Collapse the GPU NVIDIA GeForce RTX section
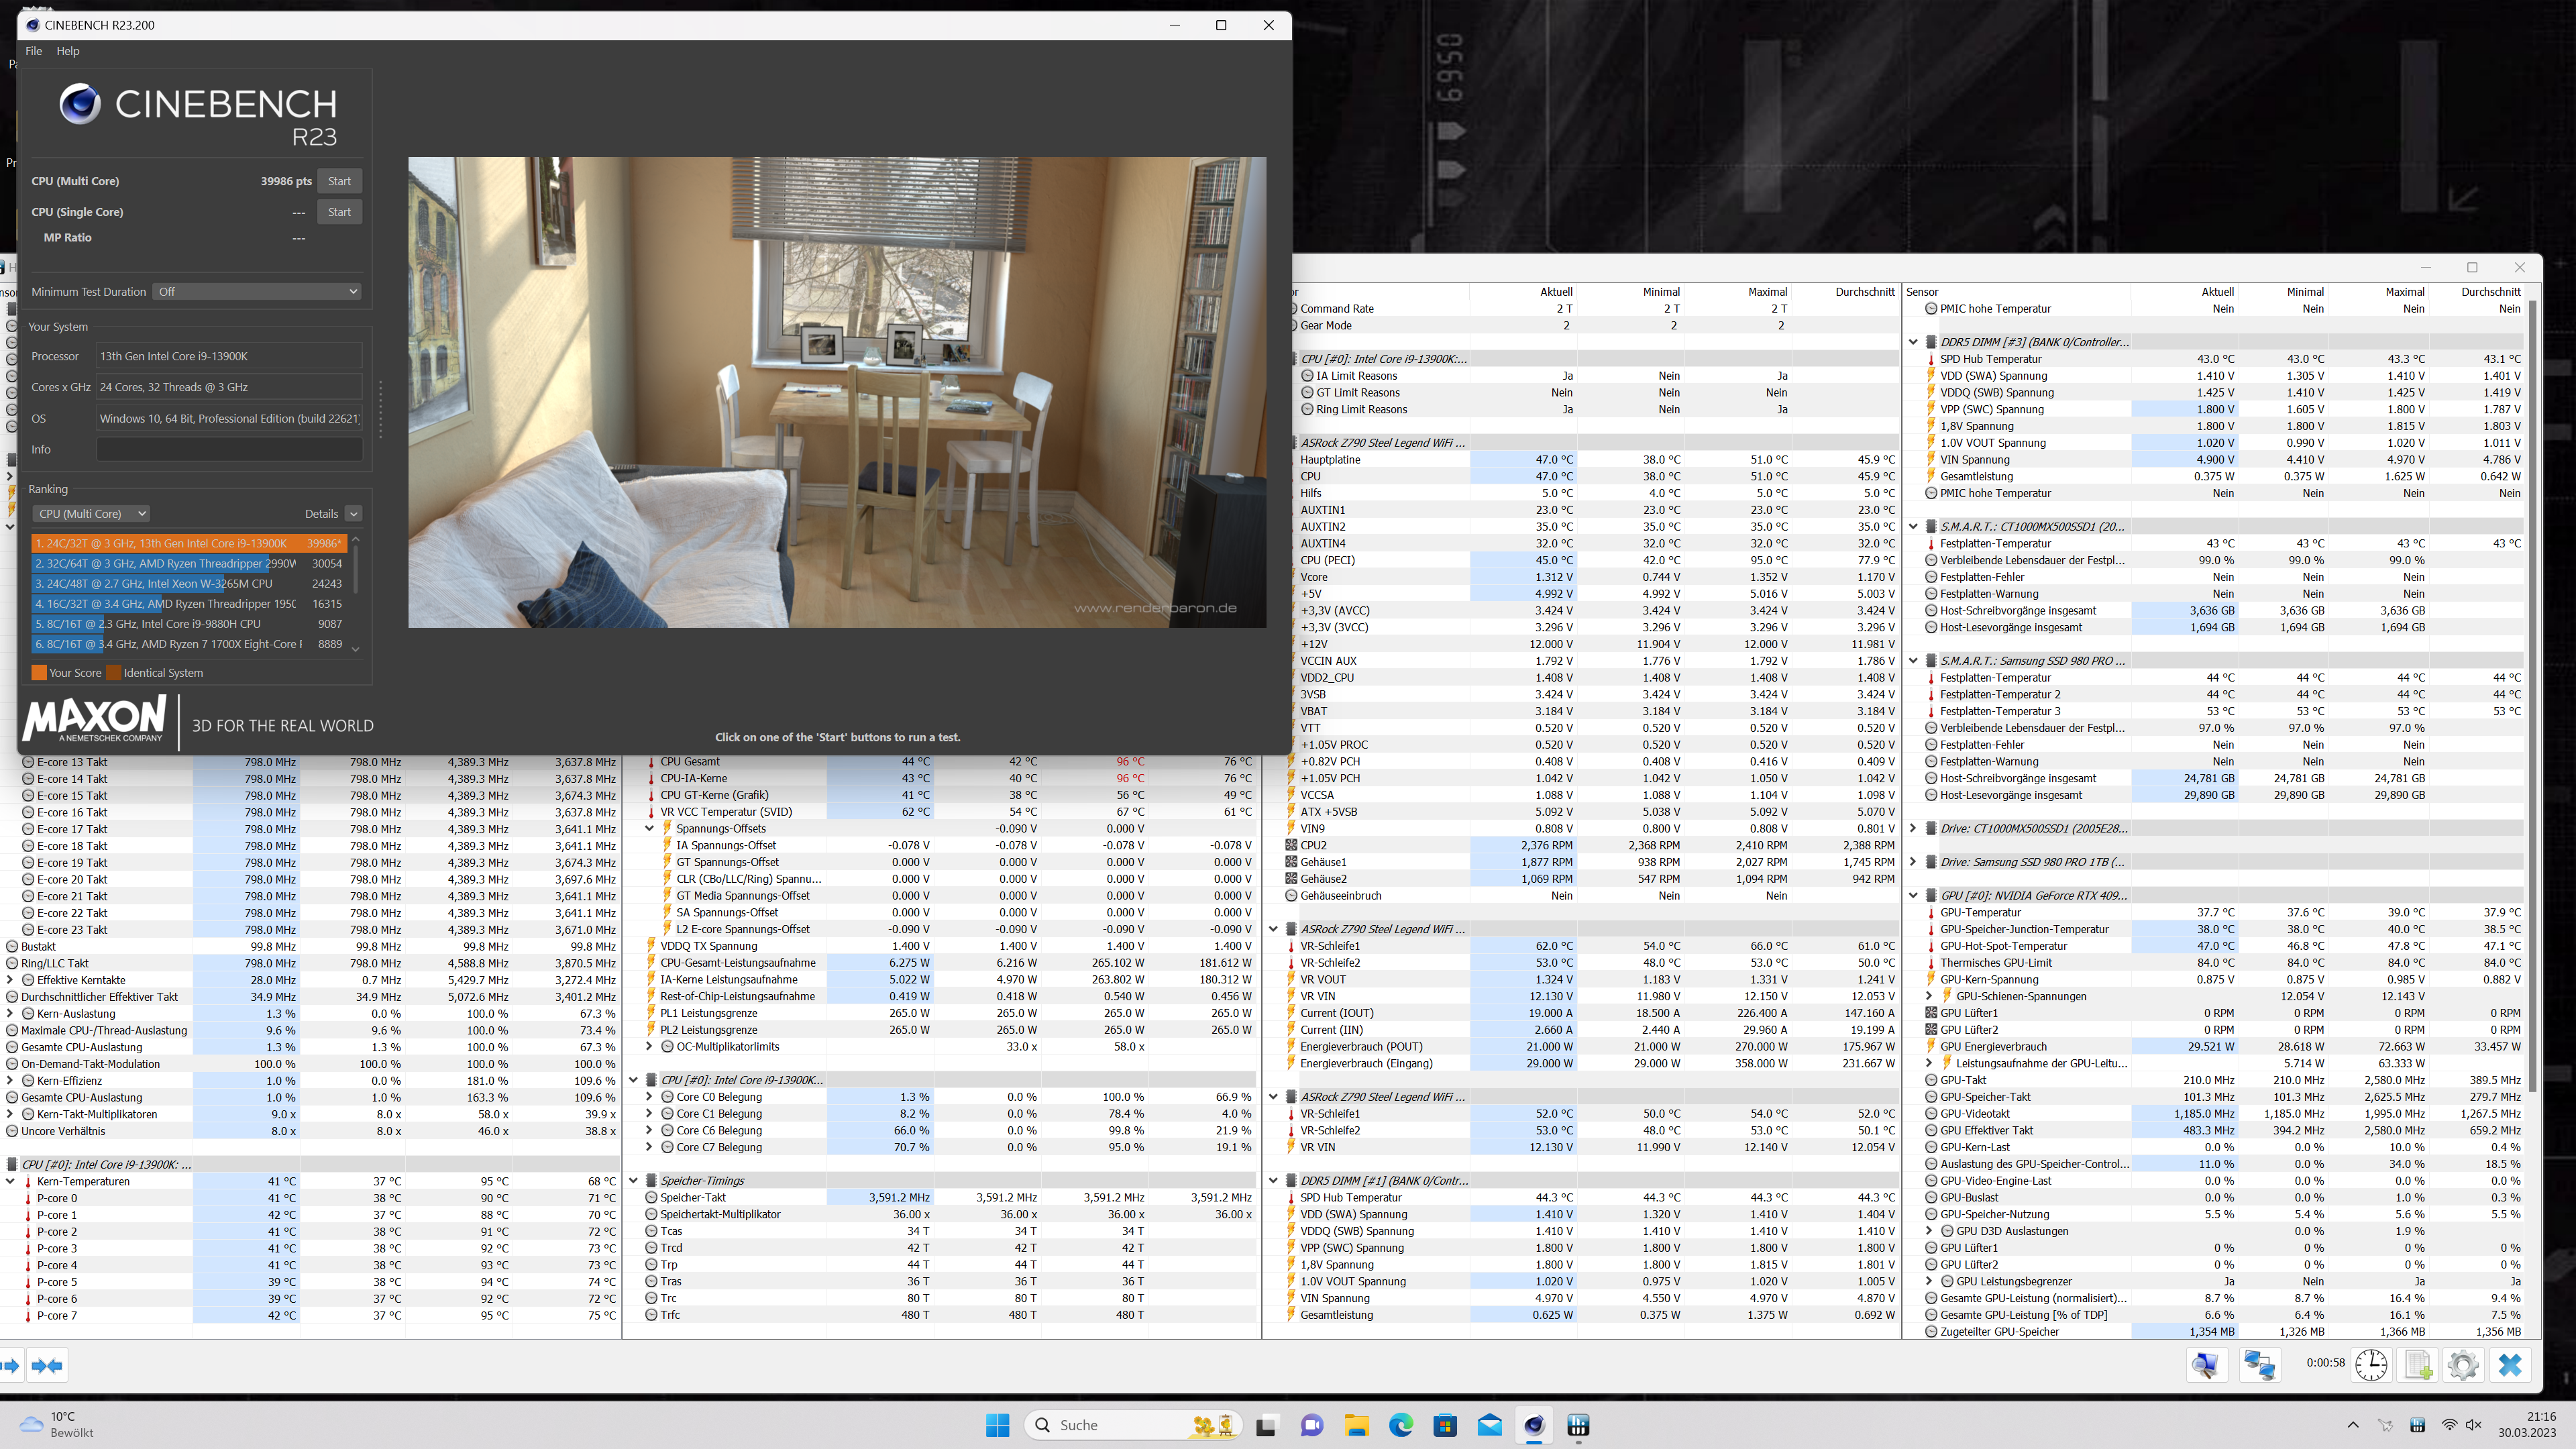Image resolution: width=2576 pixels, height=1449 pixels. pyautogui.click(x=1913, y=896)
